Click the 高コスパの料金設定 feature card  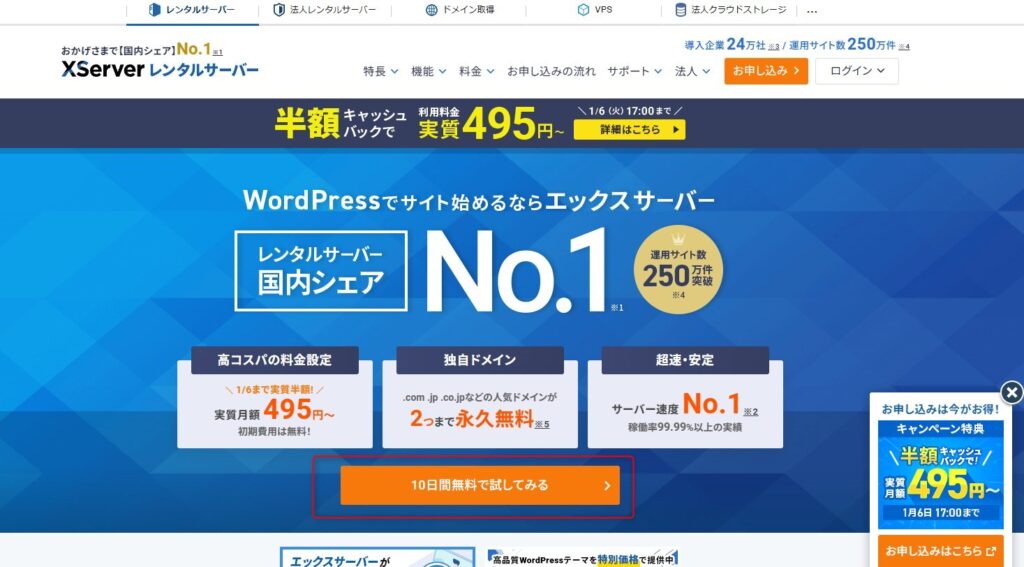[x=274, y=397]
